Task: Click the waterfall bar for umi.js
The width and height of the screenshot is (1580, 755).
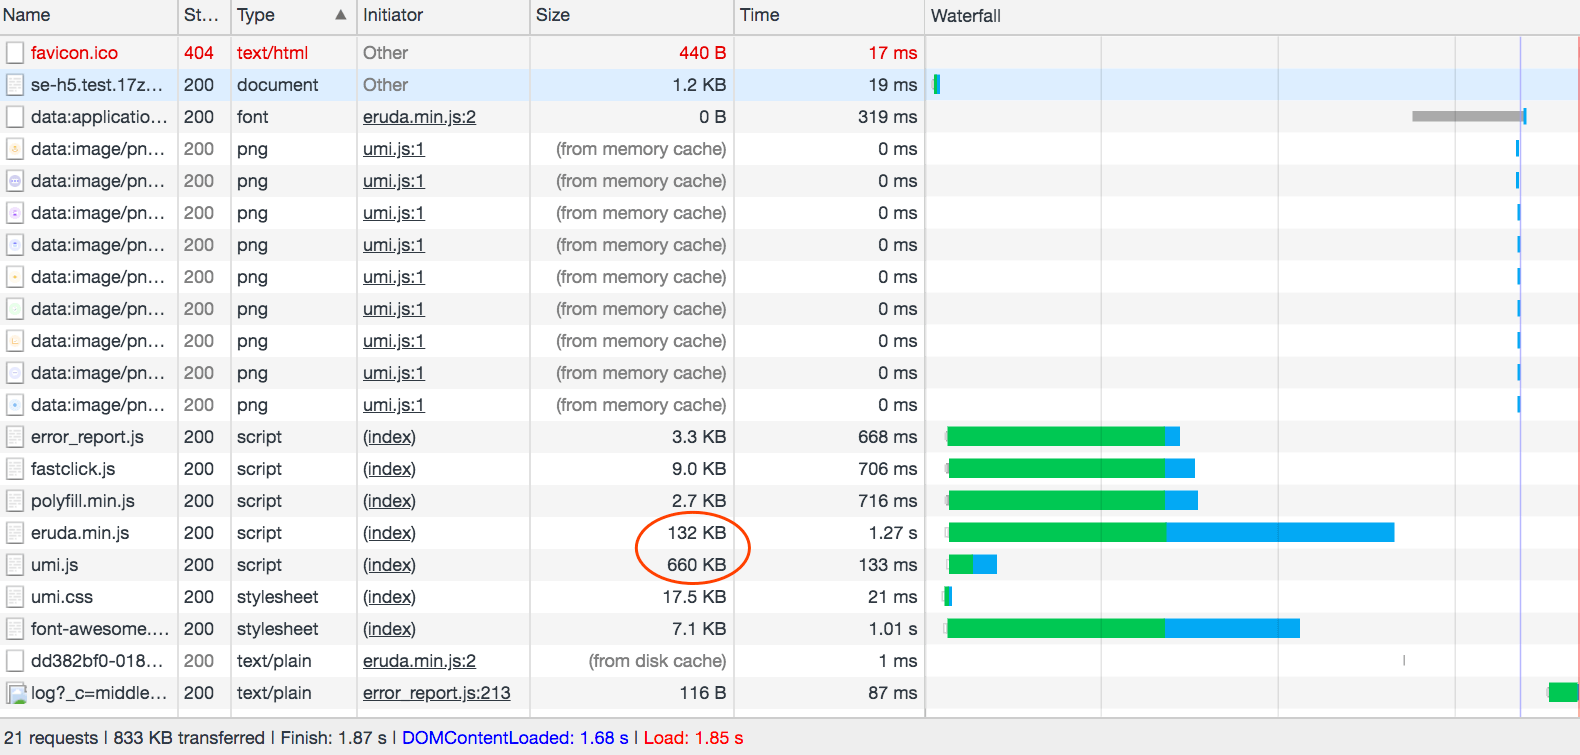Action: point(972,564)
